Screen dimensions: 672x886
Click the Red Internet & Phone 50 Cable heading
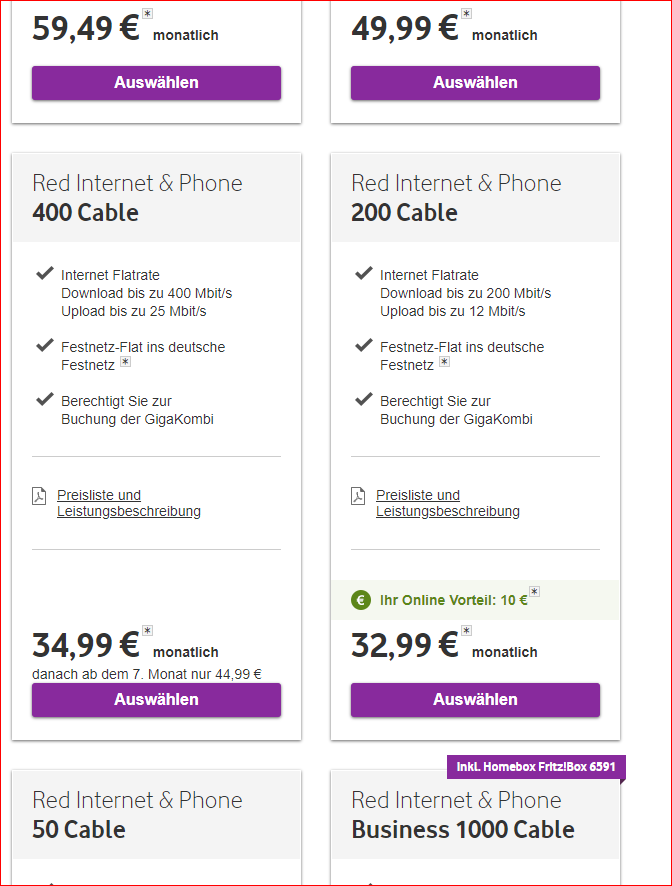(137, 814)
